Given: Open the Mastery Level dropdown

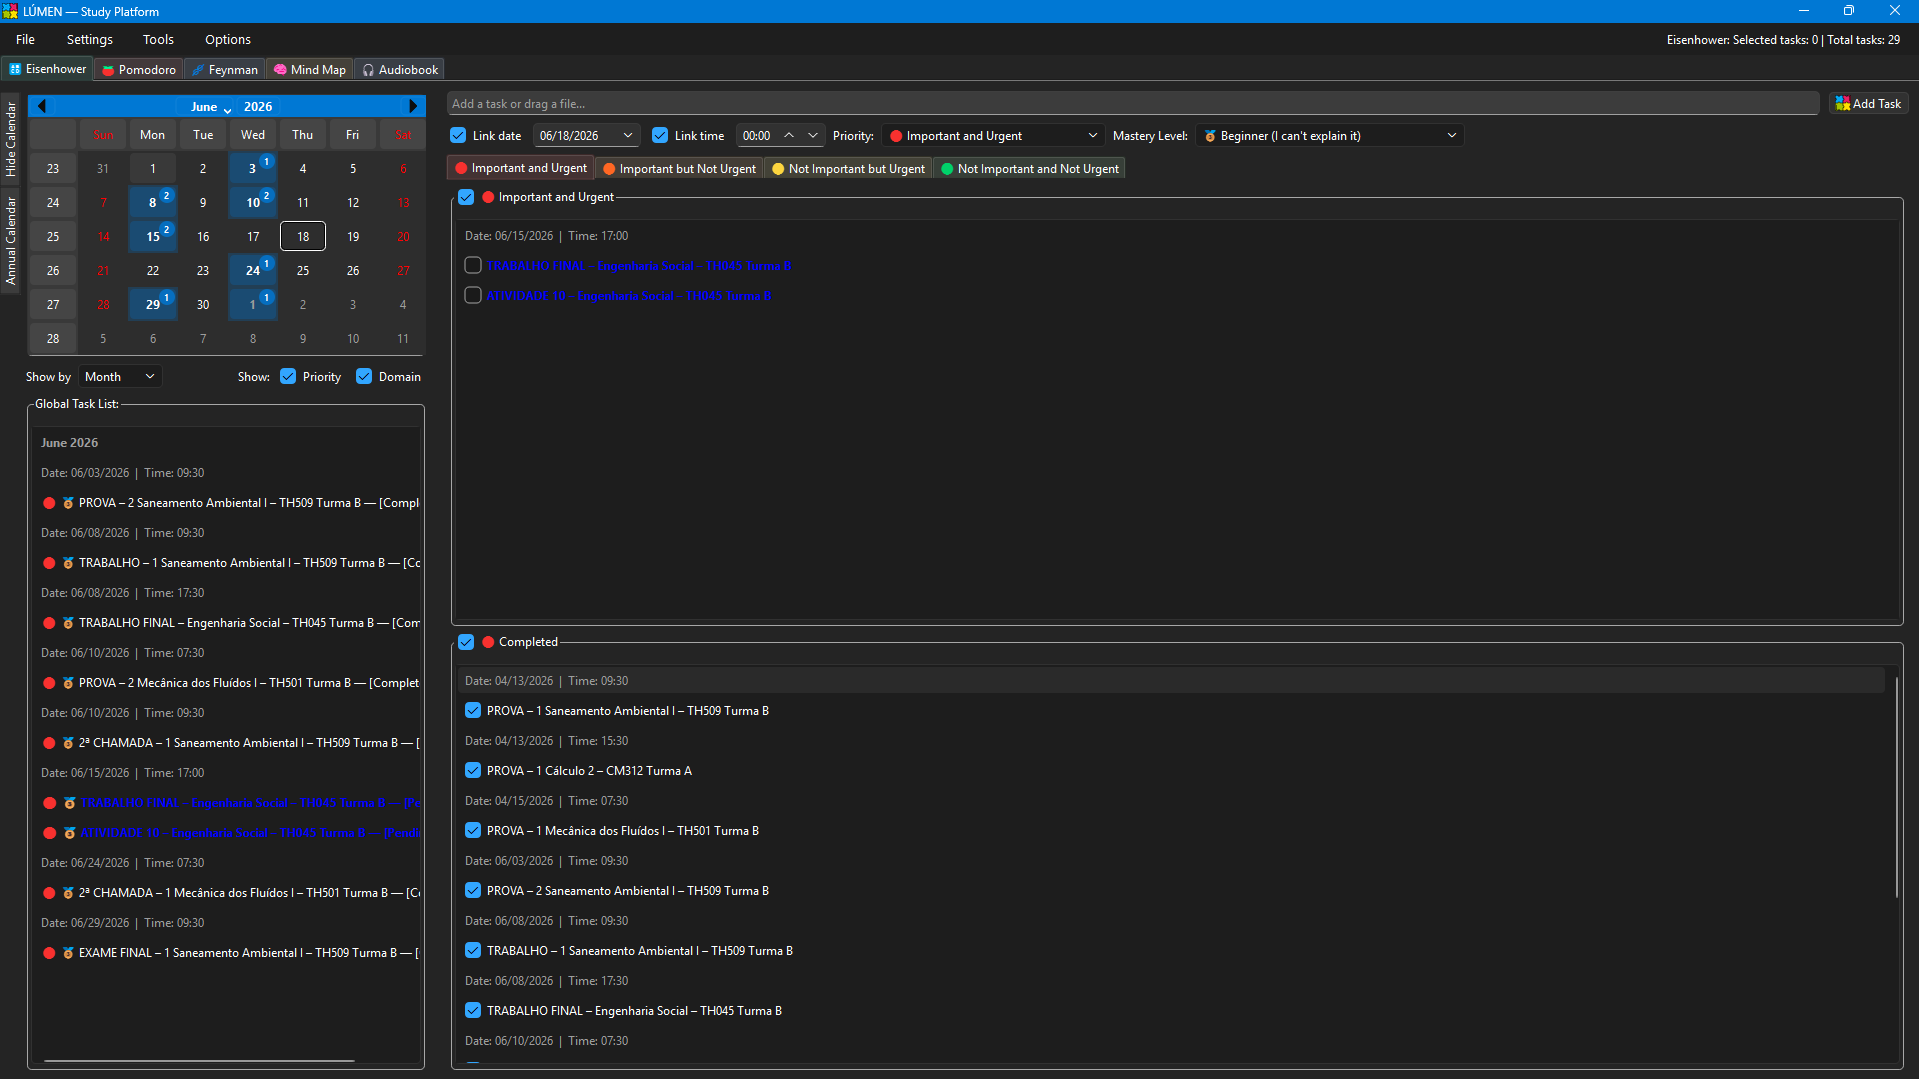Looking at the screenshot, I should 1330,136.
